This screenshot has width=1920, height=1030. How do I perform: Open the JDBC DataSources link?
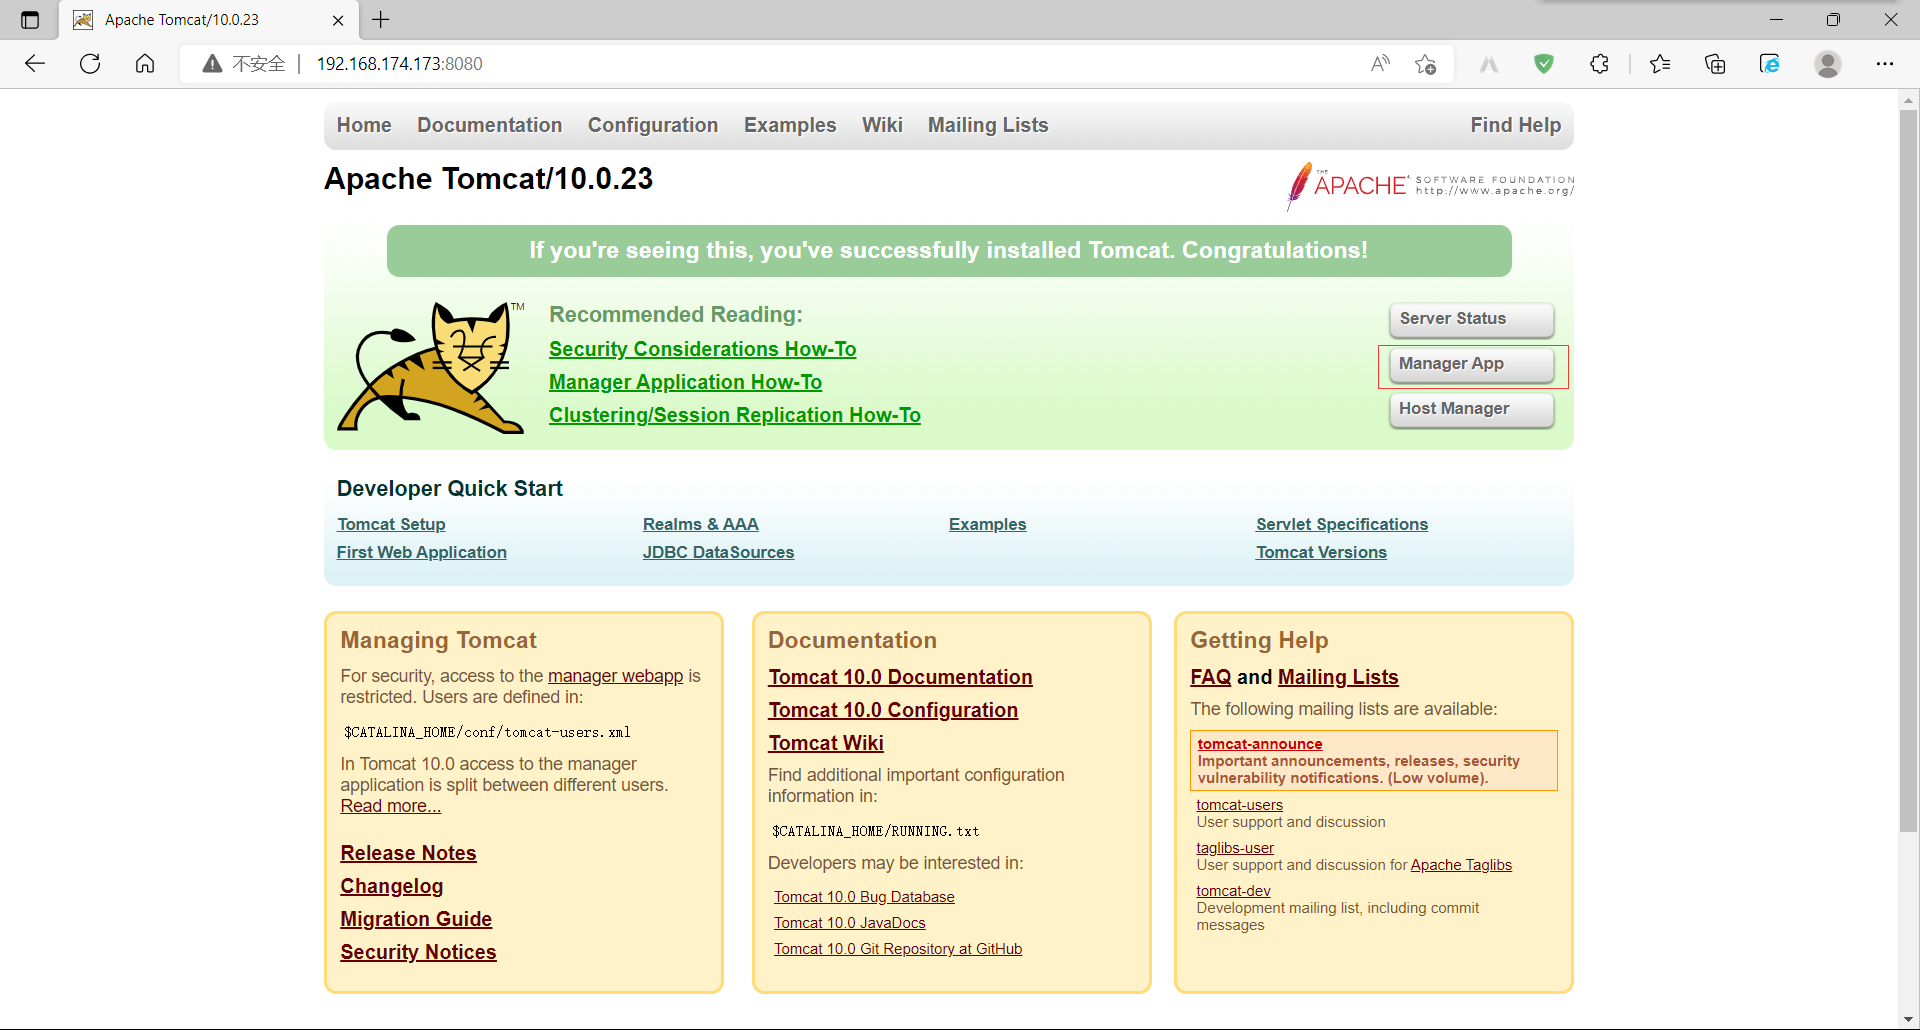[718, 552]
